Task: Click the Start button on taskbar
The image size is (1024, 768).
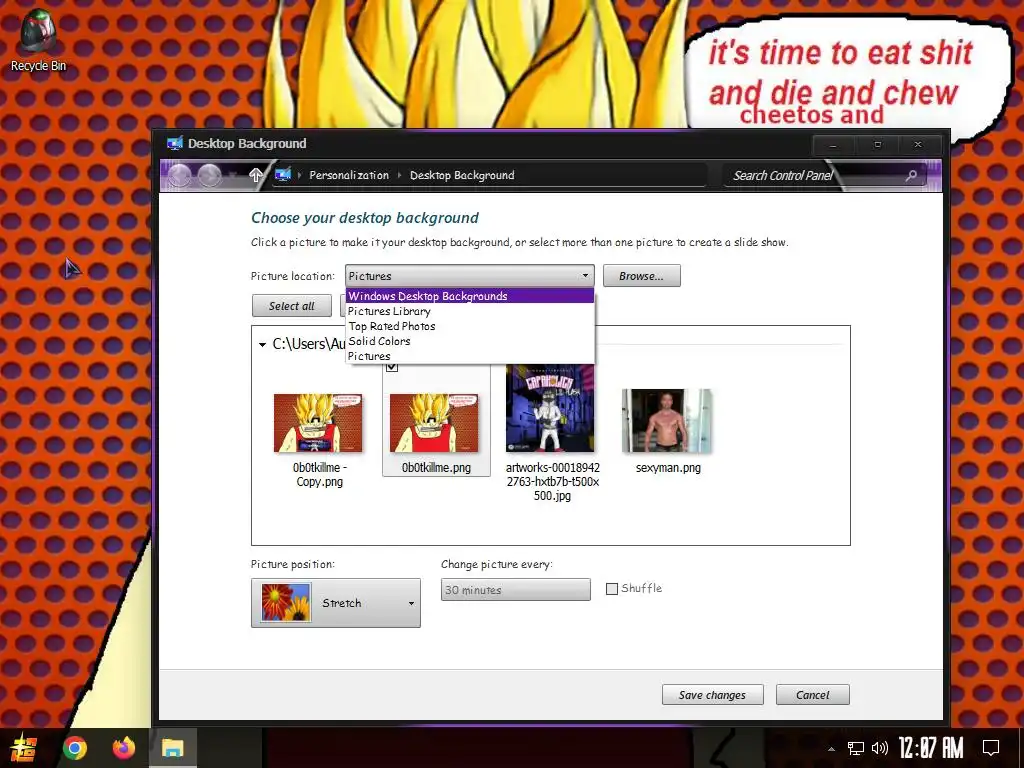Action: [23, 748]
